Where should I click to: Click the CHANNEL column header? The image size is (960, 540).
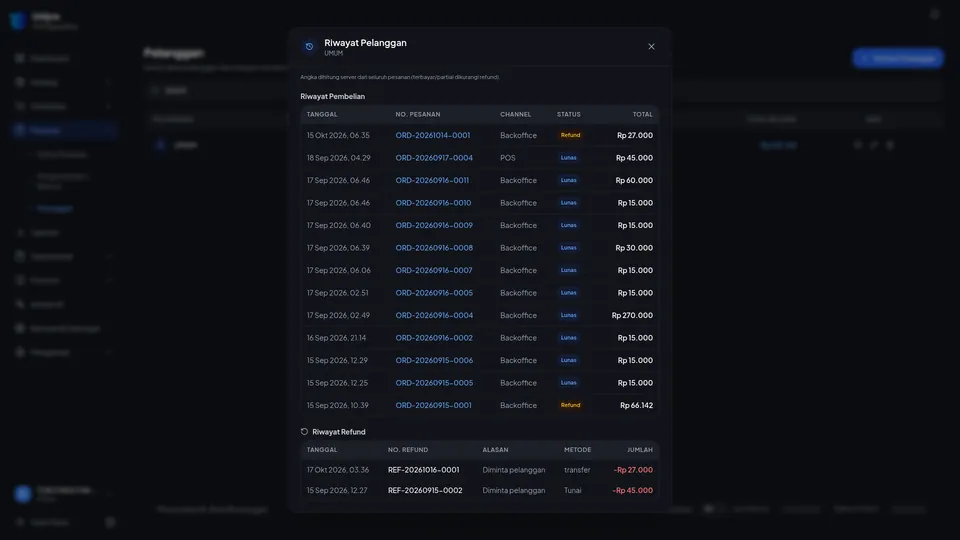tap(516, 114)
